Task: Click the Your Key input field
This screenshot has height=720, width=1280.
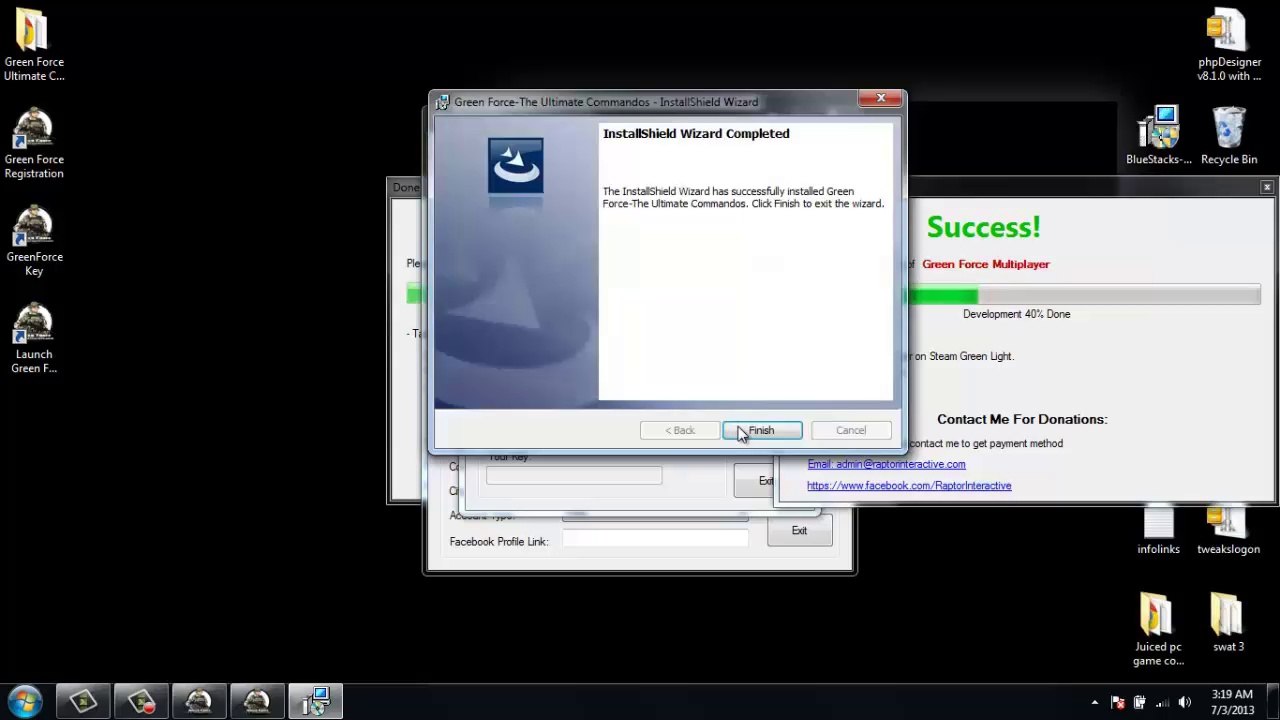Action: pos(574,476)
